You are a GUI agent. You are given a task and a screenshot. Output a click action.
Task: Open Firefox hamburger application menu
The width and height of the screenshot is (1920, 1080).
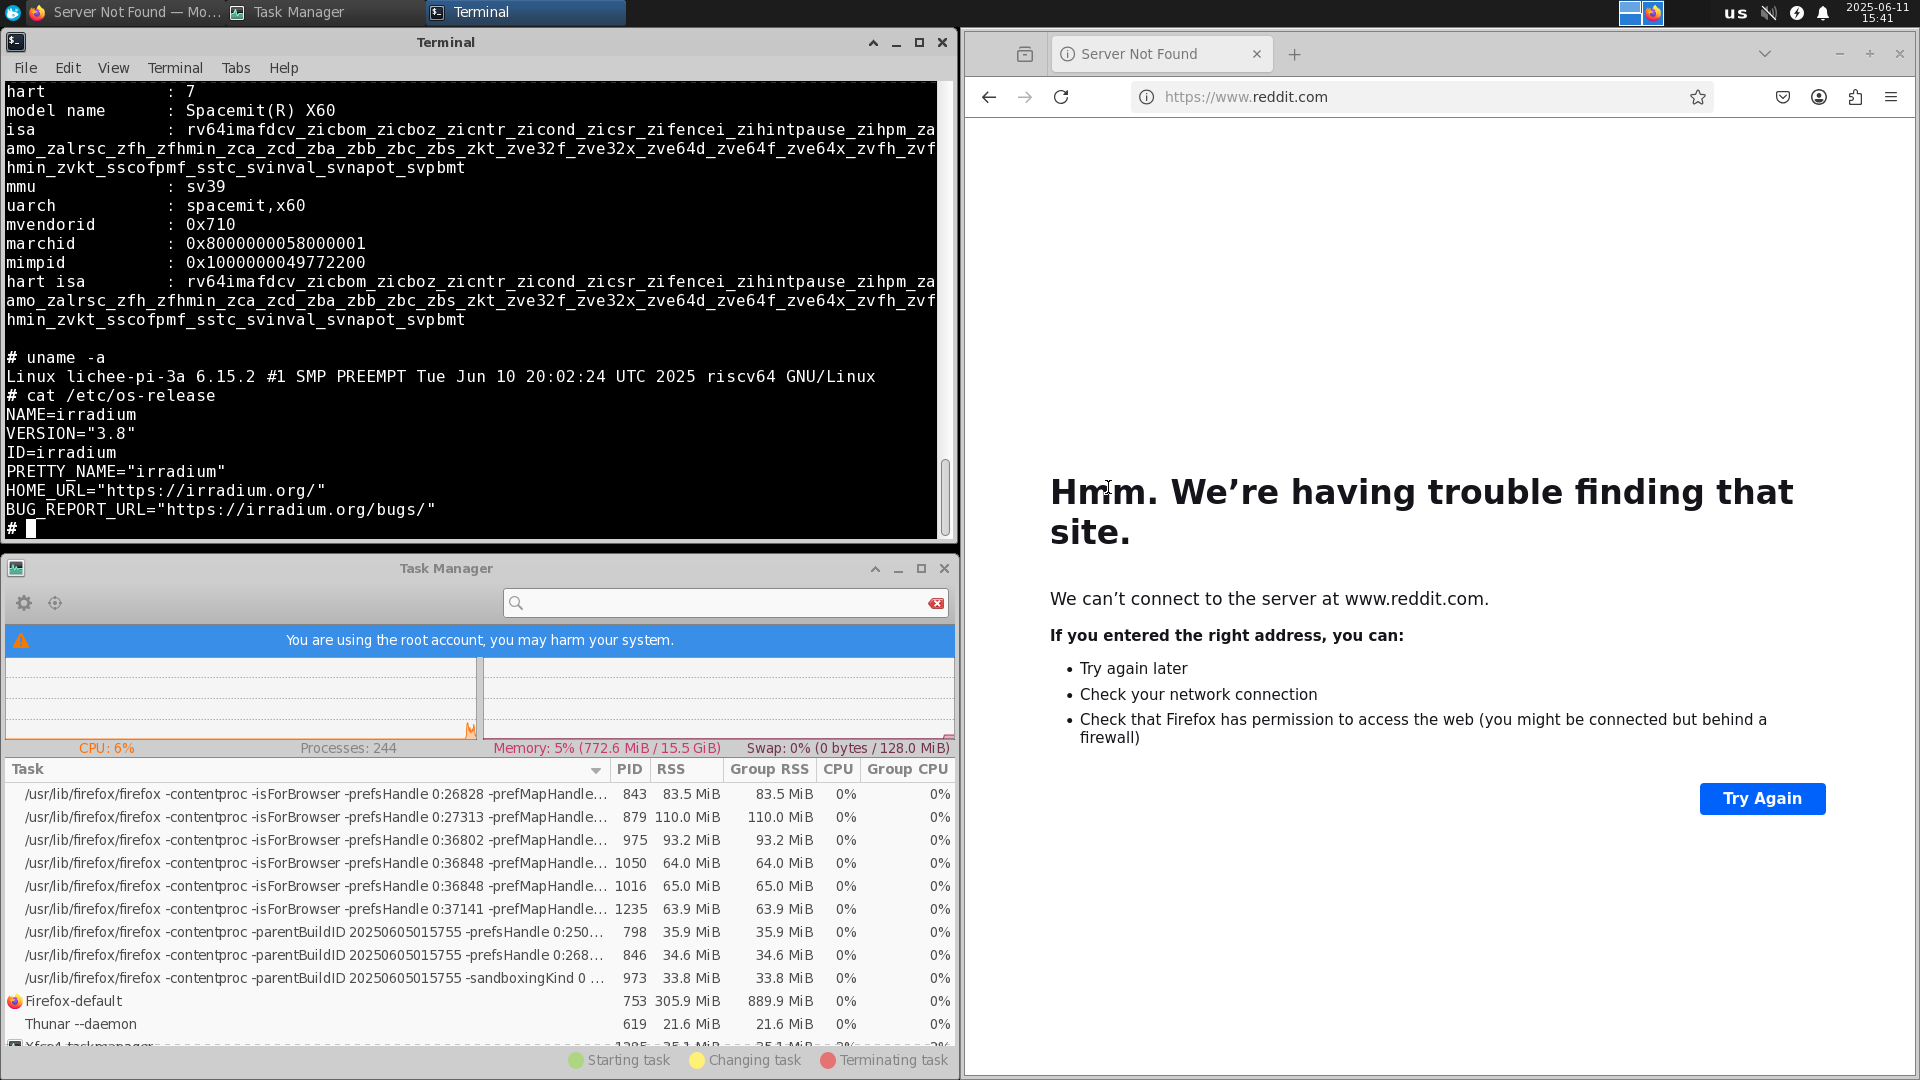[1891, 97]
